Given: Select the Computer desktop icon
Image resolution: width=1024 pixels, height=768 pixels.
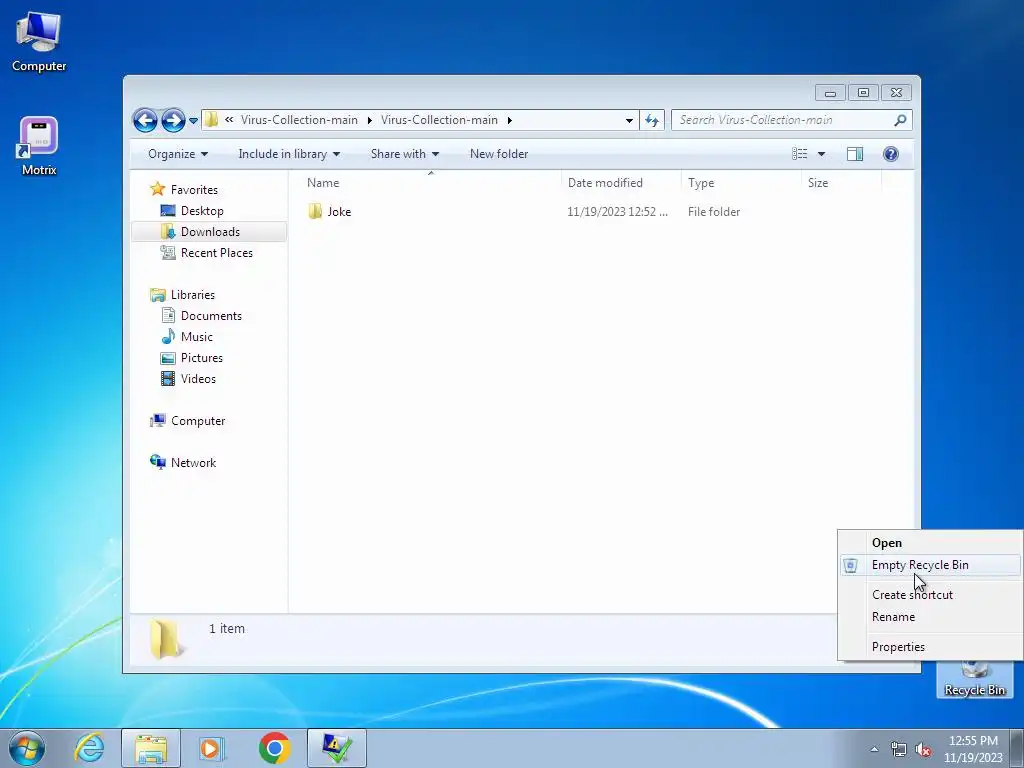Looking at the screenshot, I should tap(39, 42).
